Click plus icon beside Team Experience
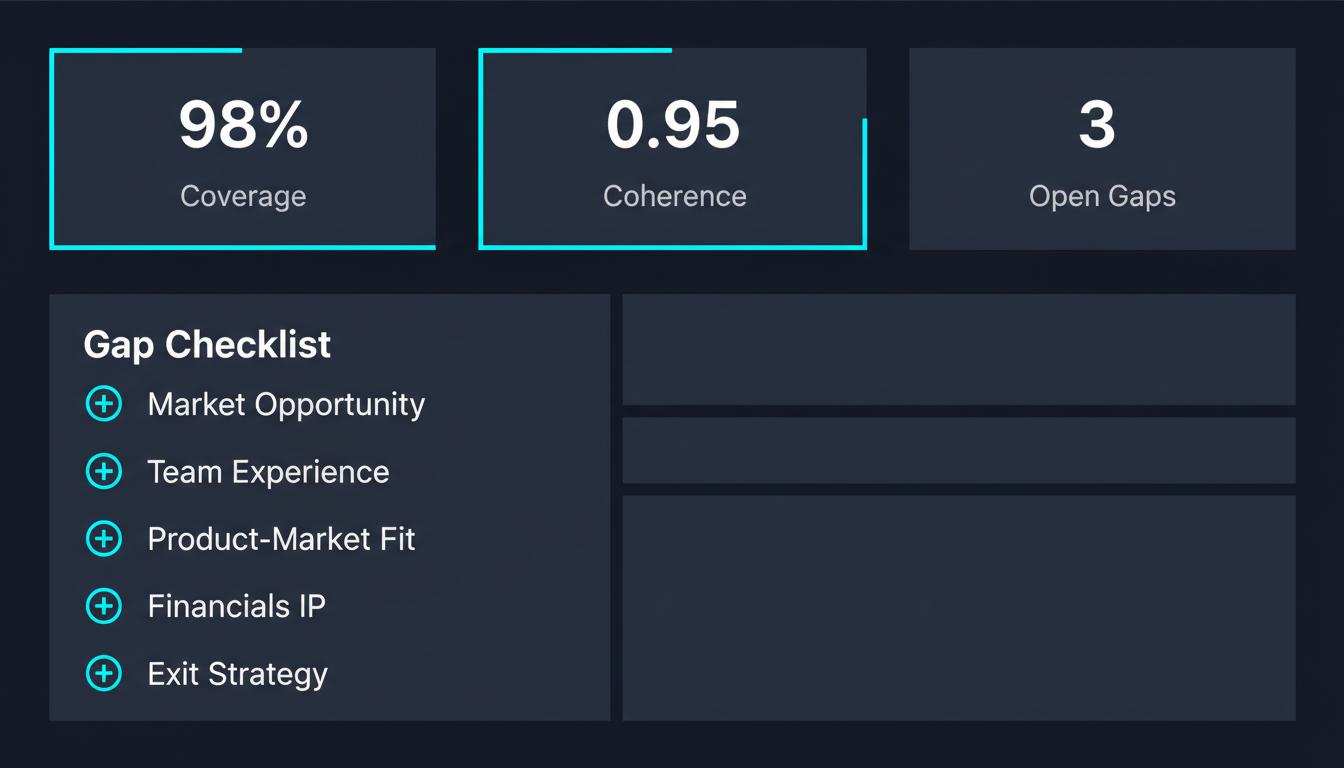Screen dimensions: 1344x768 click(x=104, y=471)
